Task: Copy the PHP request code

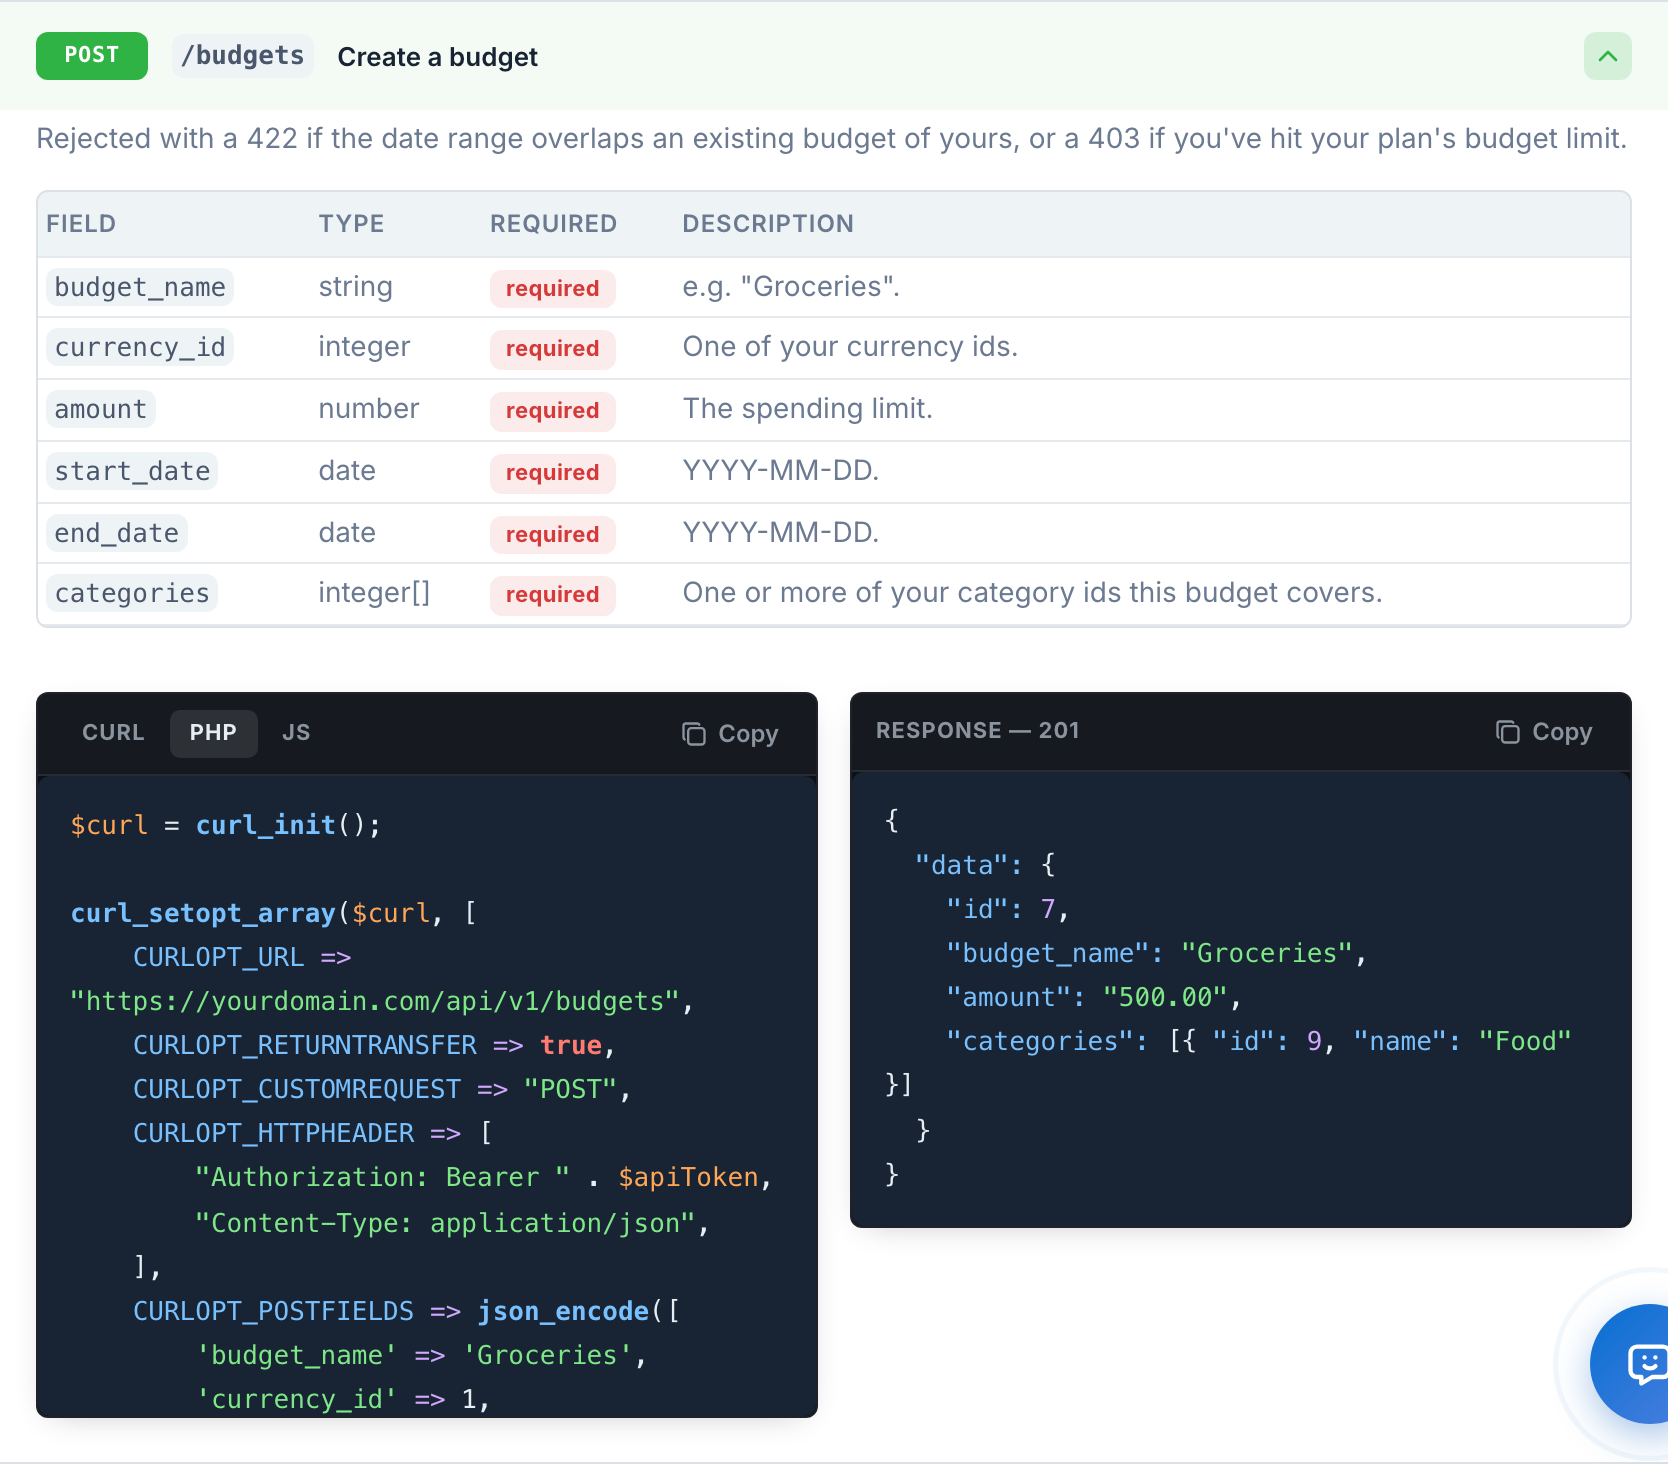Action: pyautogui.click(x=730, y=734)
